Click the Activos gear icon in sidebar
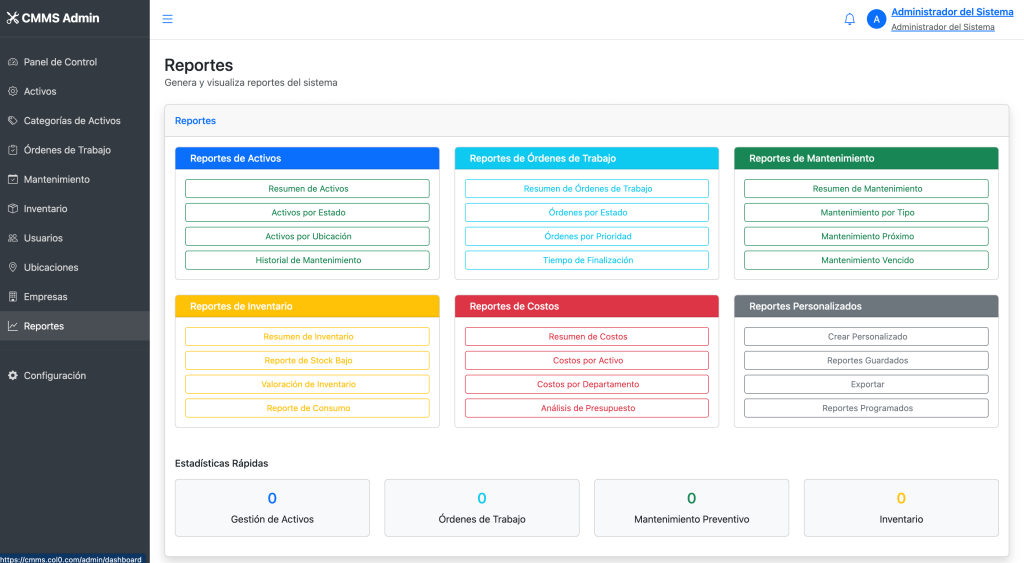1024x563 pixels. coord(12,91)
